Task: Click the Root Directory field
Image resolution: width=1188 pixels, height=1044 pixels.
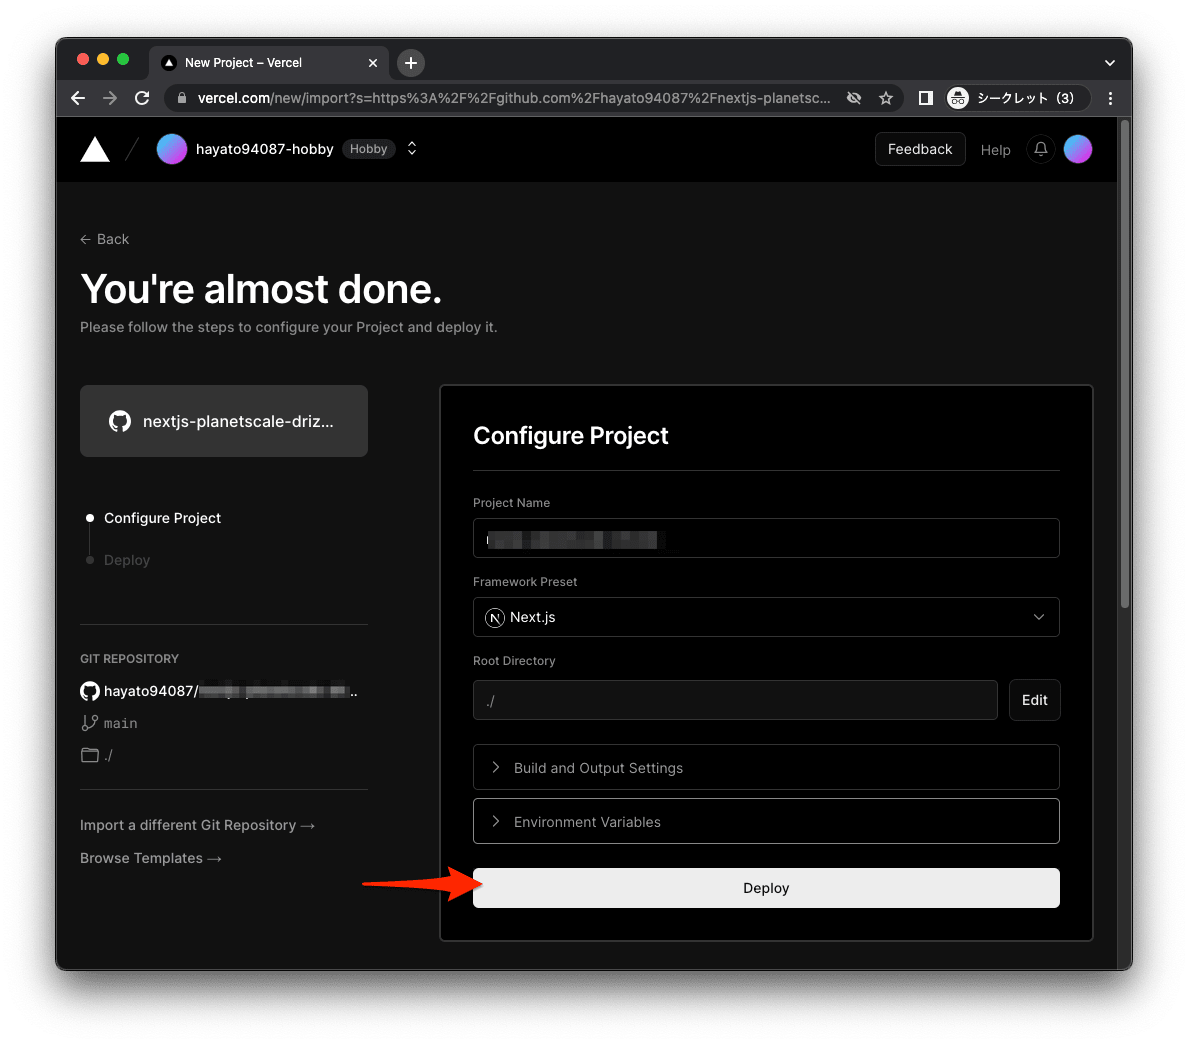Action: pos(735,700)
